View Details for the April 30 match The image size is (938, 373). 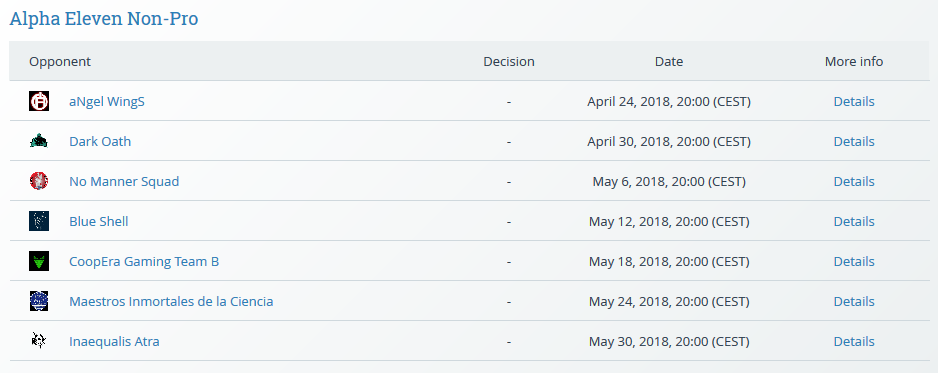click(854, 142)
